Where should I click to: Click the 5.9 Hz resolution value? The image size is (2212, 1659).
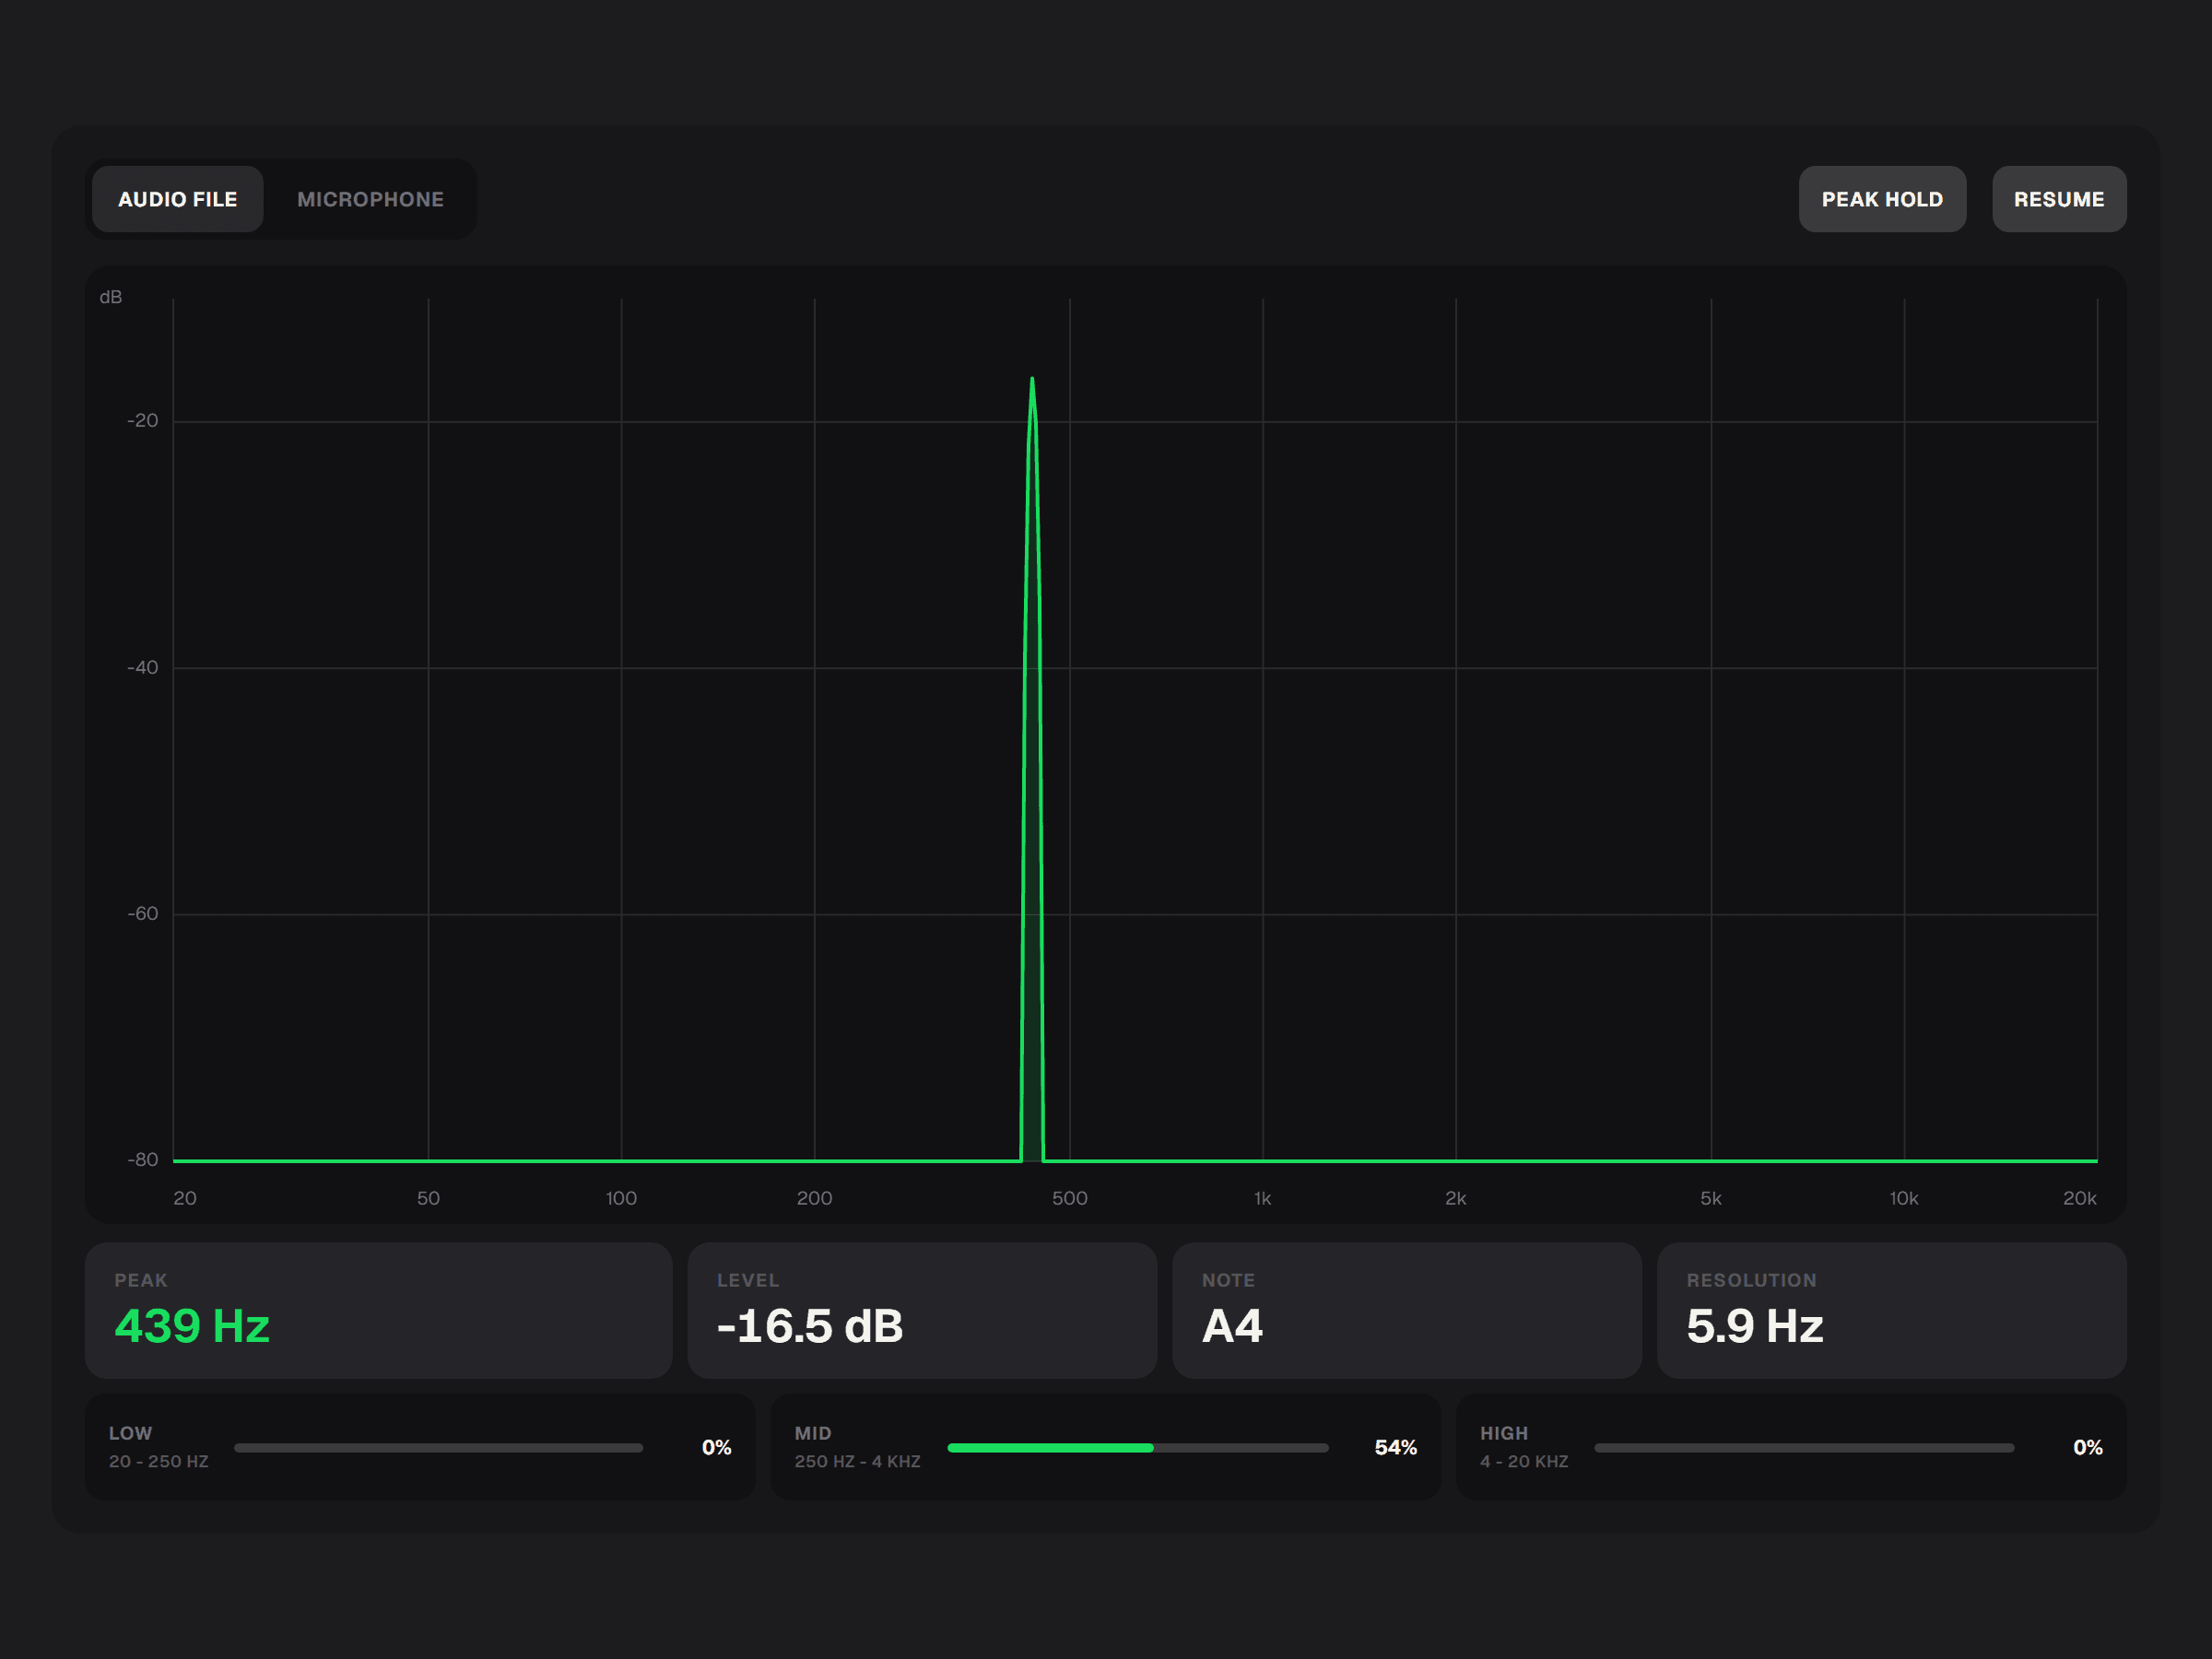1755,1326
